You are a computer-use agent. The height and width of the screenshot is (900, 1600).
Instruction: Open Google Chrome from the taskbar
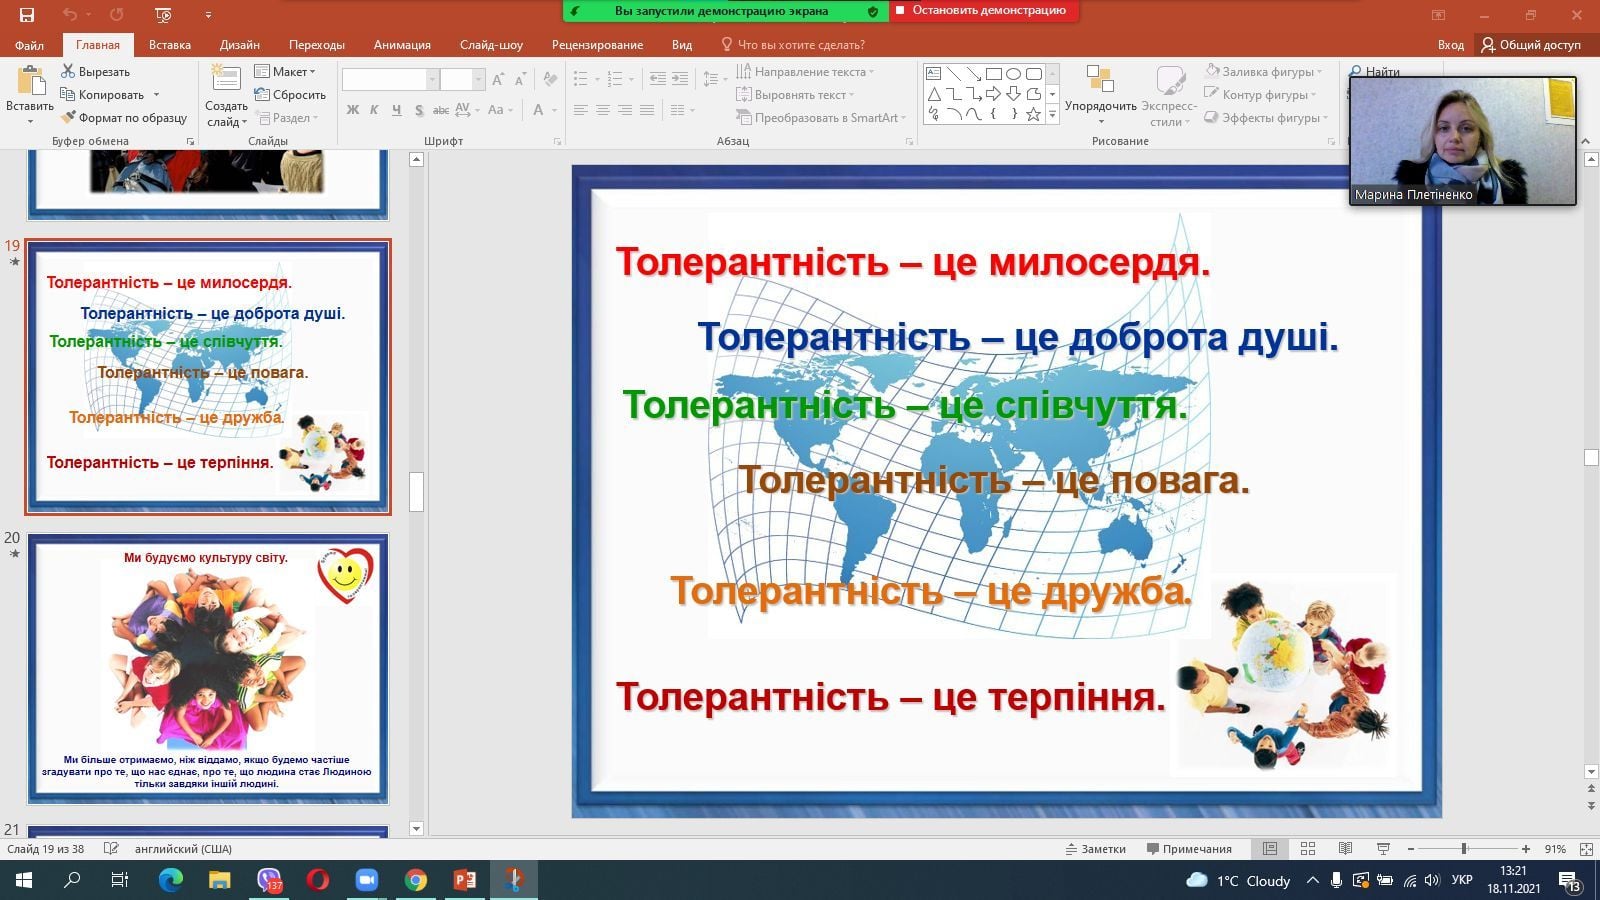point(416,880)
